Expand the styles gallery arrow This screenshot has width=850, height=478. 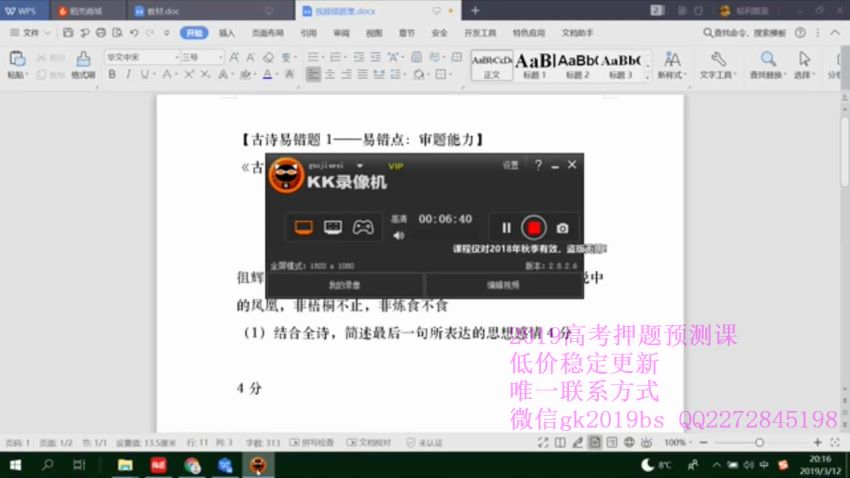[647, 77]
